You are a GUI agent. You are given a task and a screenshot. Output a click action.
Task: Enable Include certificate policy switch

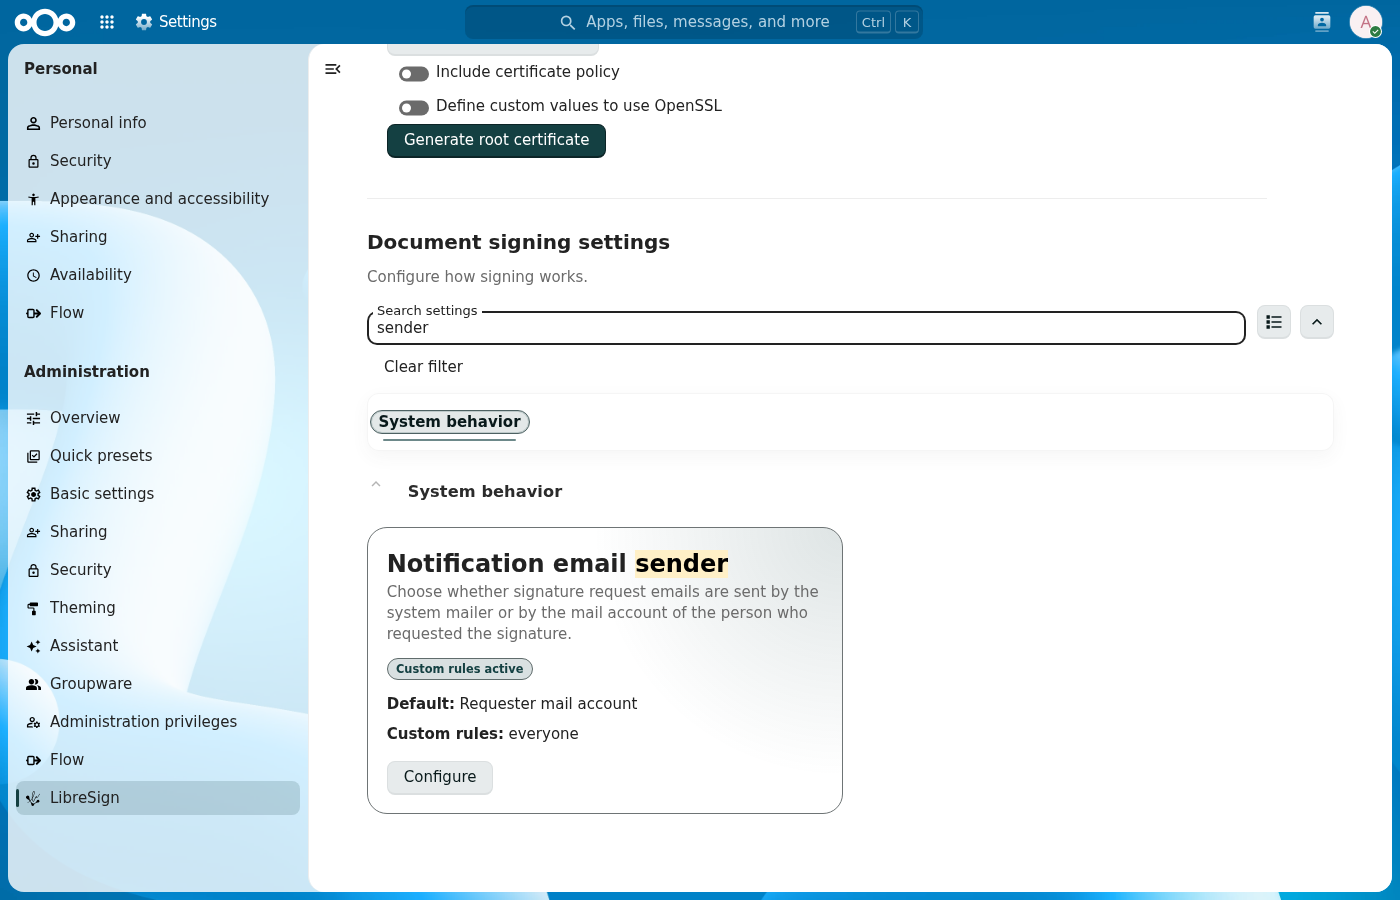pyautogui.click(x=413, y=73)
